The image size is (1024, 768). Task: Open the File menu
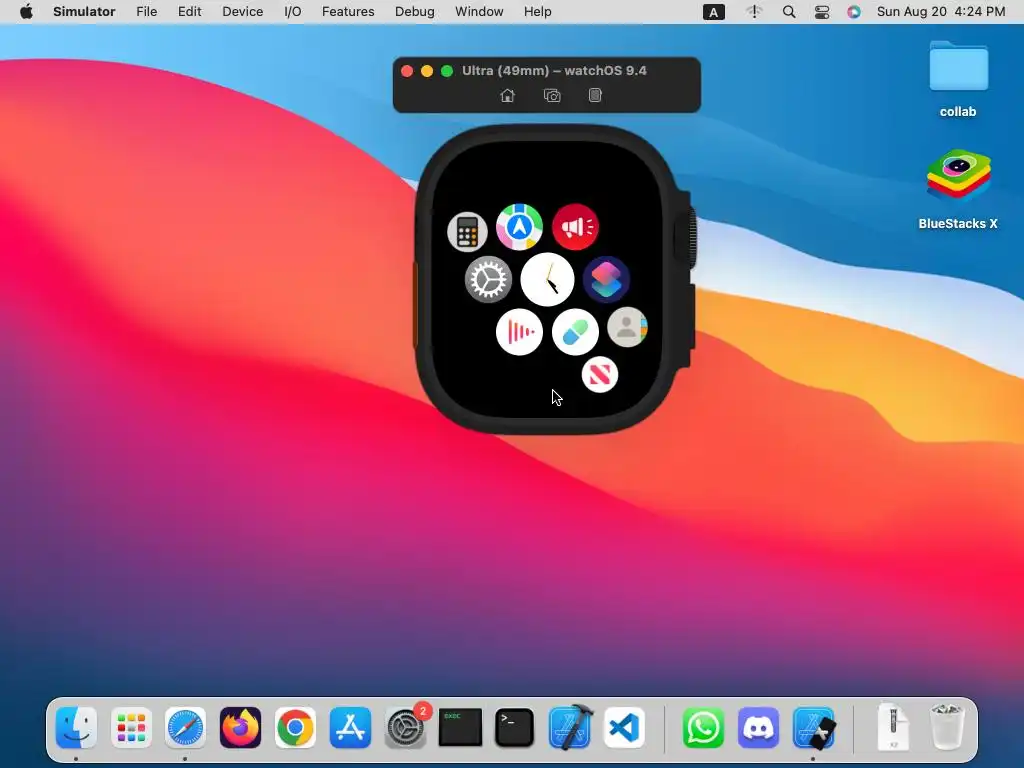tap(146, 12)
